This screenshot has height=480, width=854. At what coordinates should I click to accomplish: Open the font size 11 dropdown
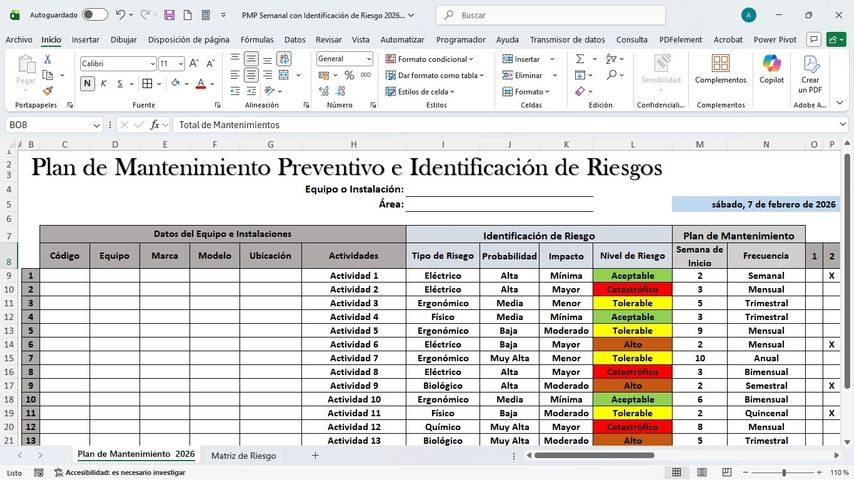point(181,64)
